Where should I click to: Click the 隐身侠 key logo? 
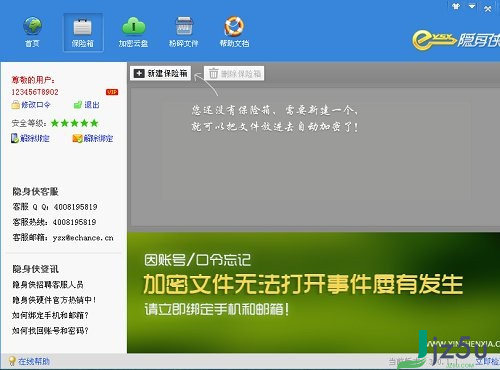coord(456,41)
